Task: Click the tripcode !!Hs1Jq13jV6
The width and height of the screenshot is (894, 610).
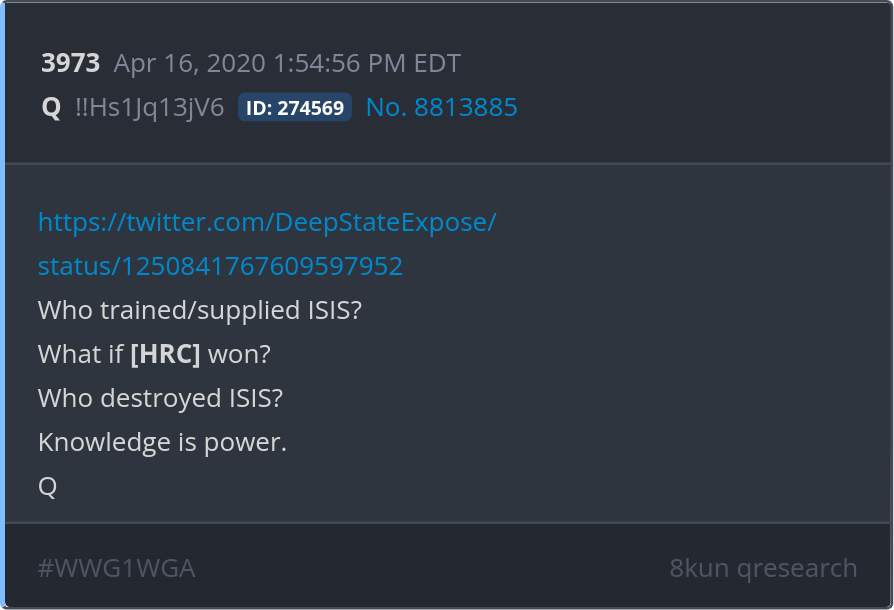Action: (149, 108)
